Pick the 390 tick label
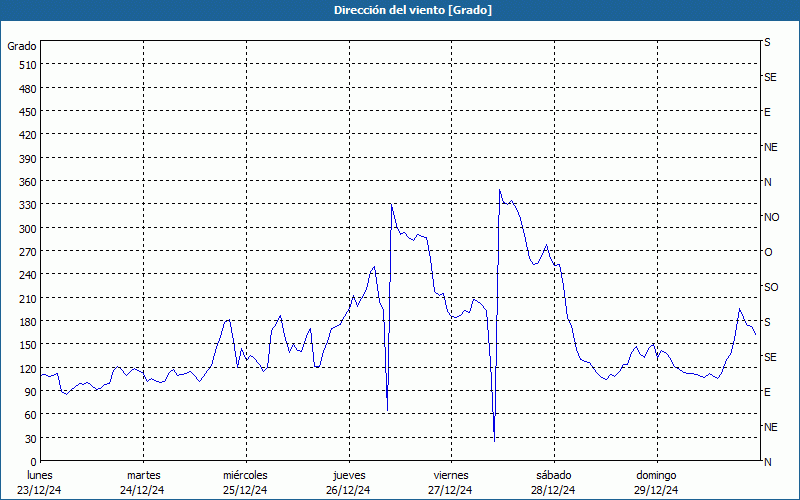 tap(28, 159)
